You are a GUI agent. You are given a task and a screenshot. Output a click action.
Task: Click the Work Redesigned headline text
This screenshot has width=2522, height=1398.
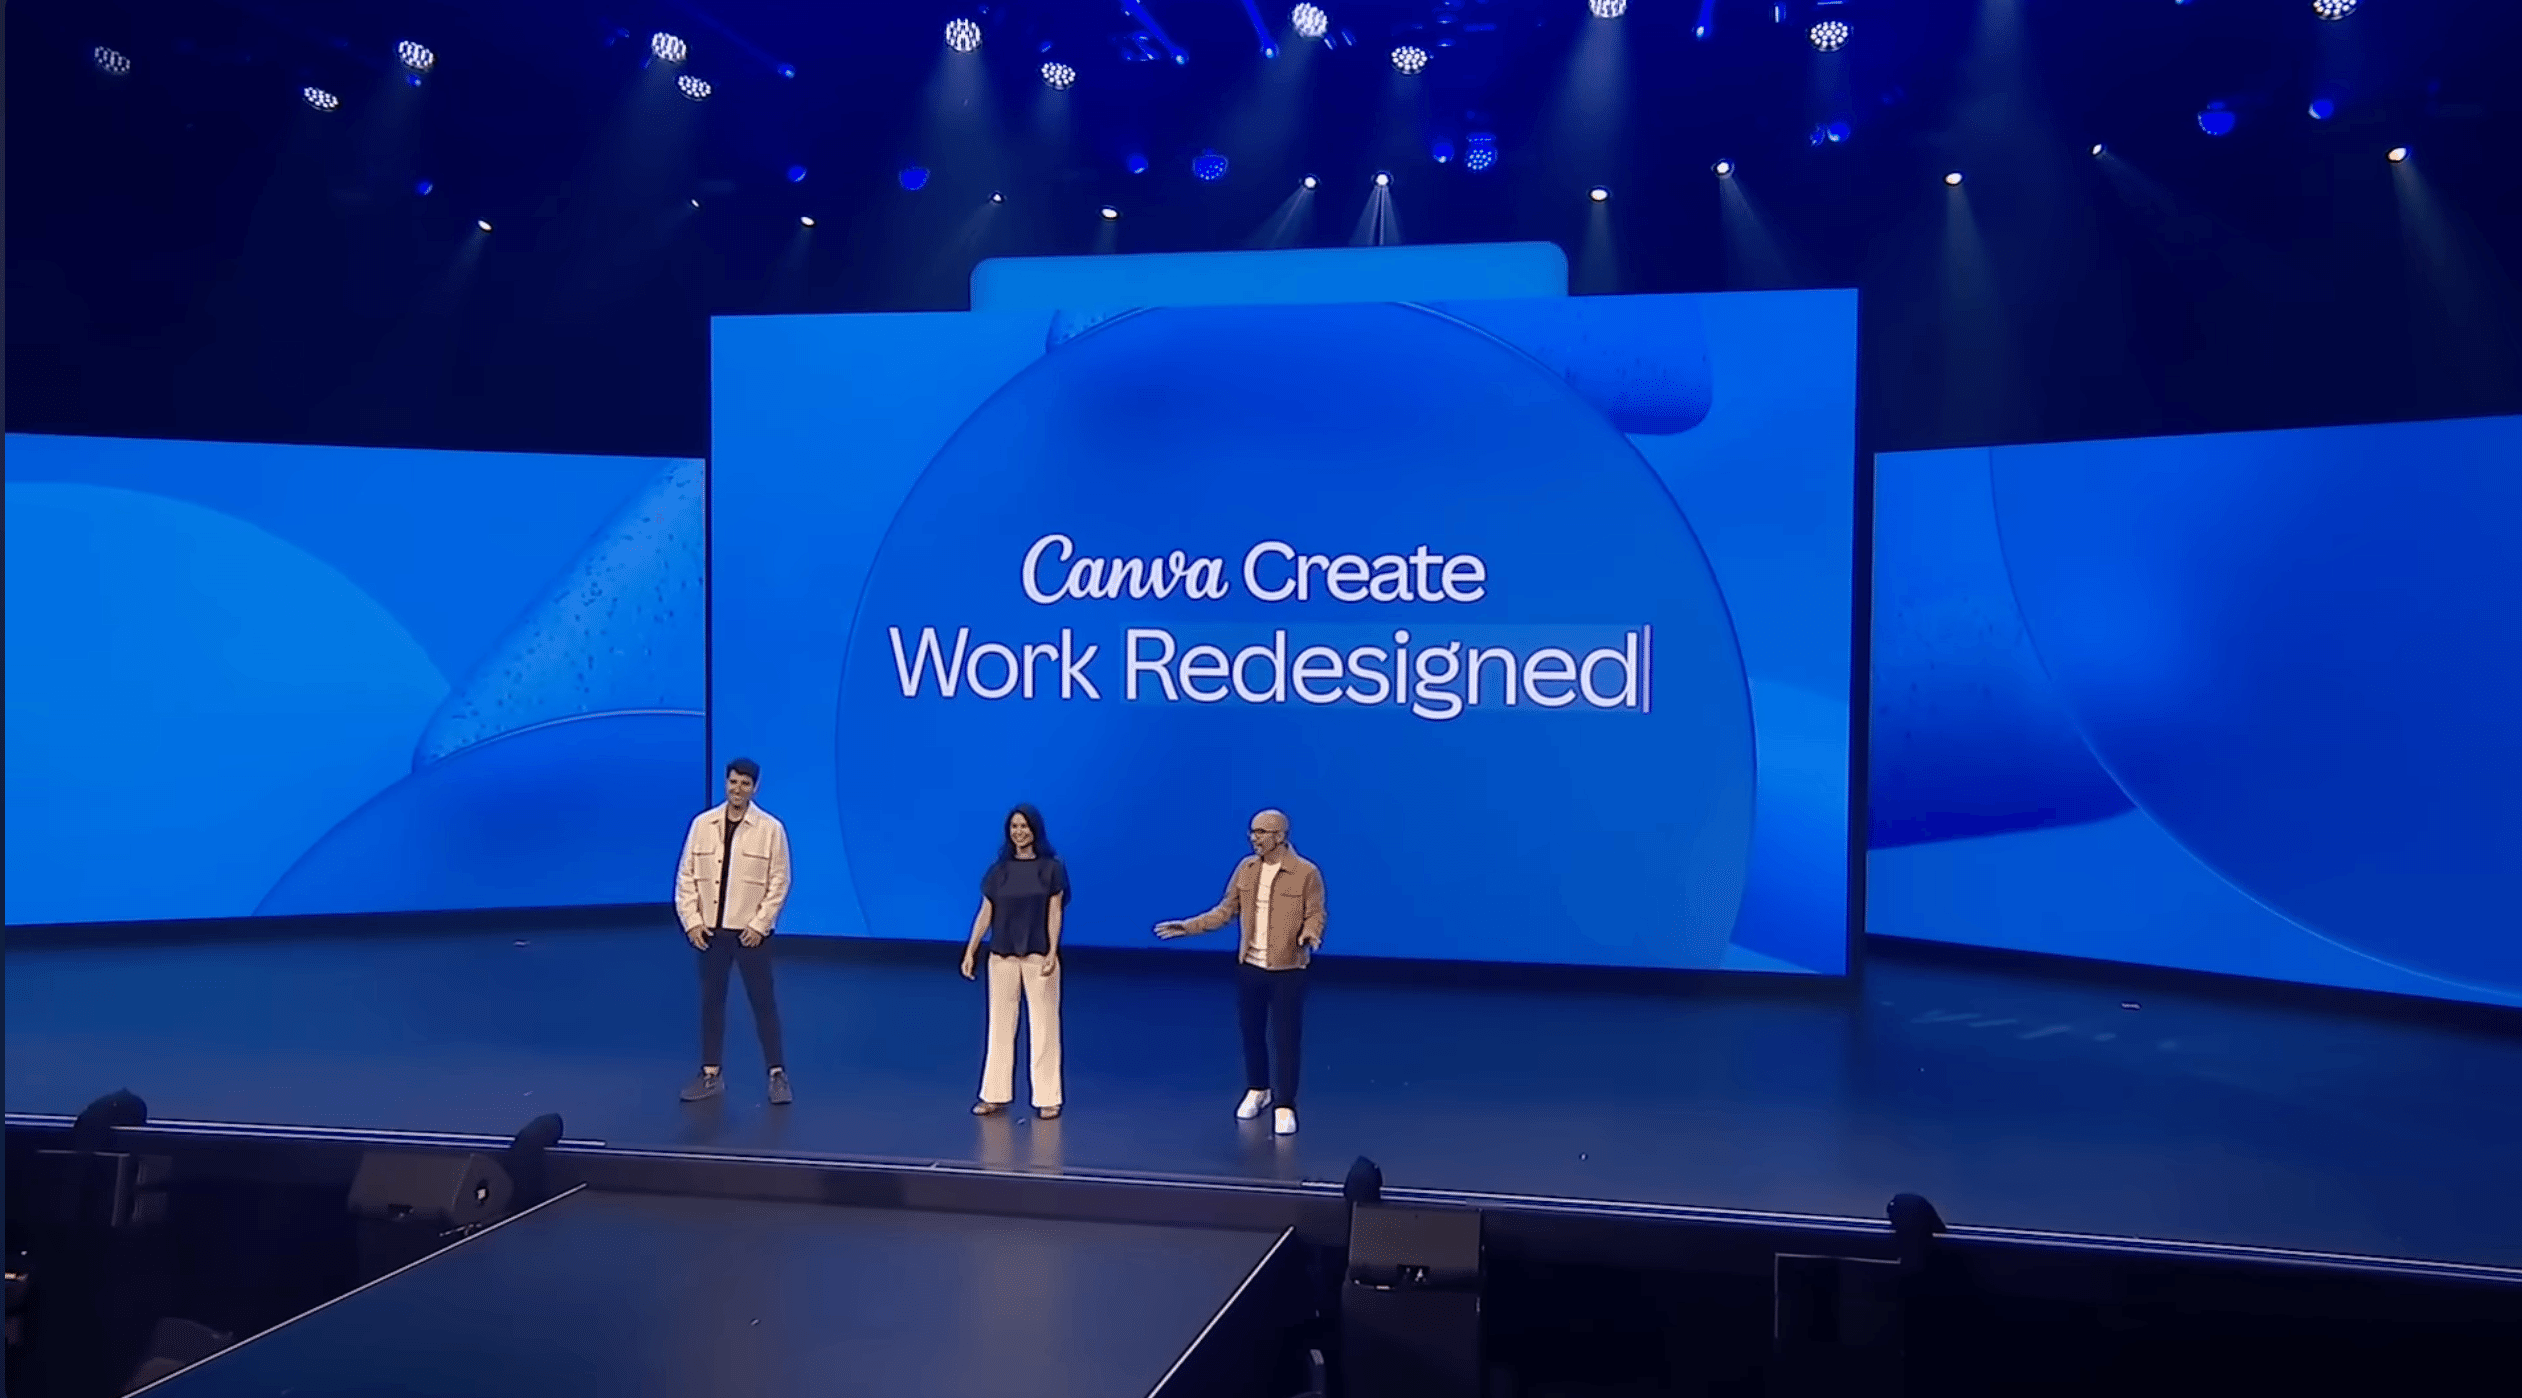[x=1264, y=667]
